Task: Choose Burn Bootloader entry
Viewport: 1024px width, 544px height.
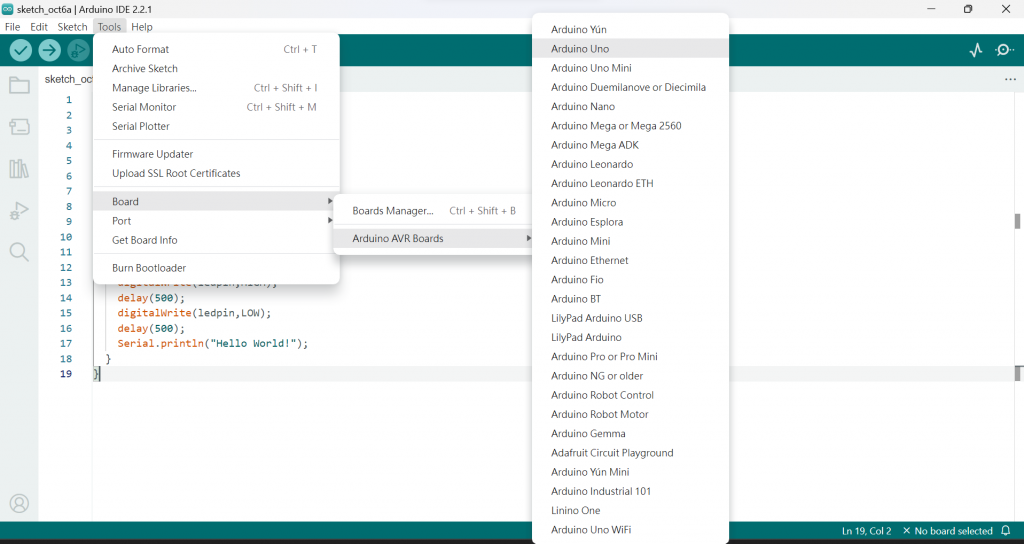Action: point(216,268)
